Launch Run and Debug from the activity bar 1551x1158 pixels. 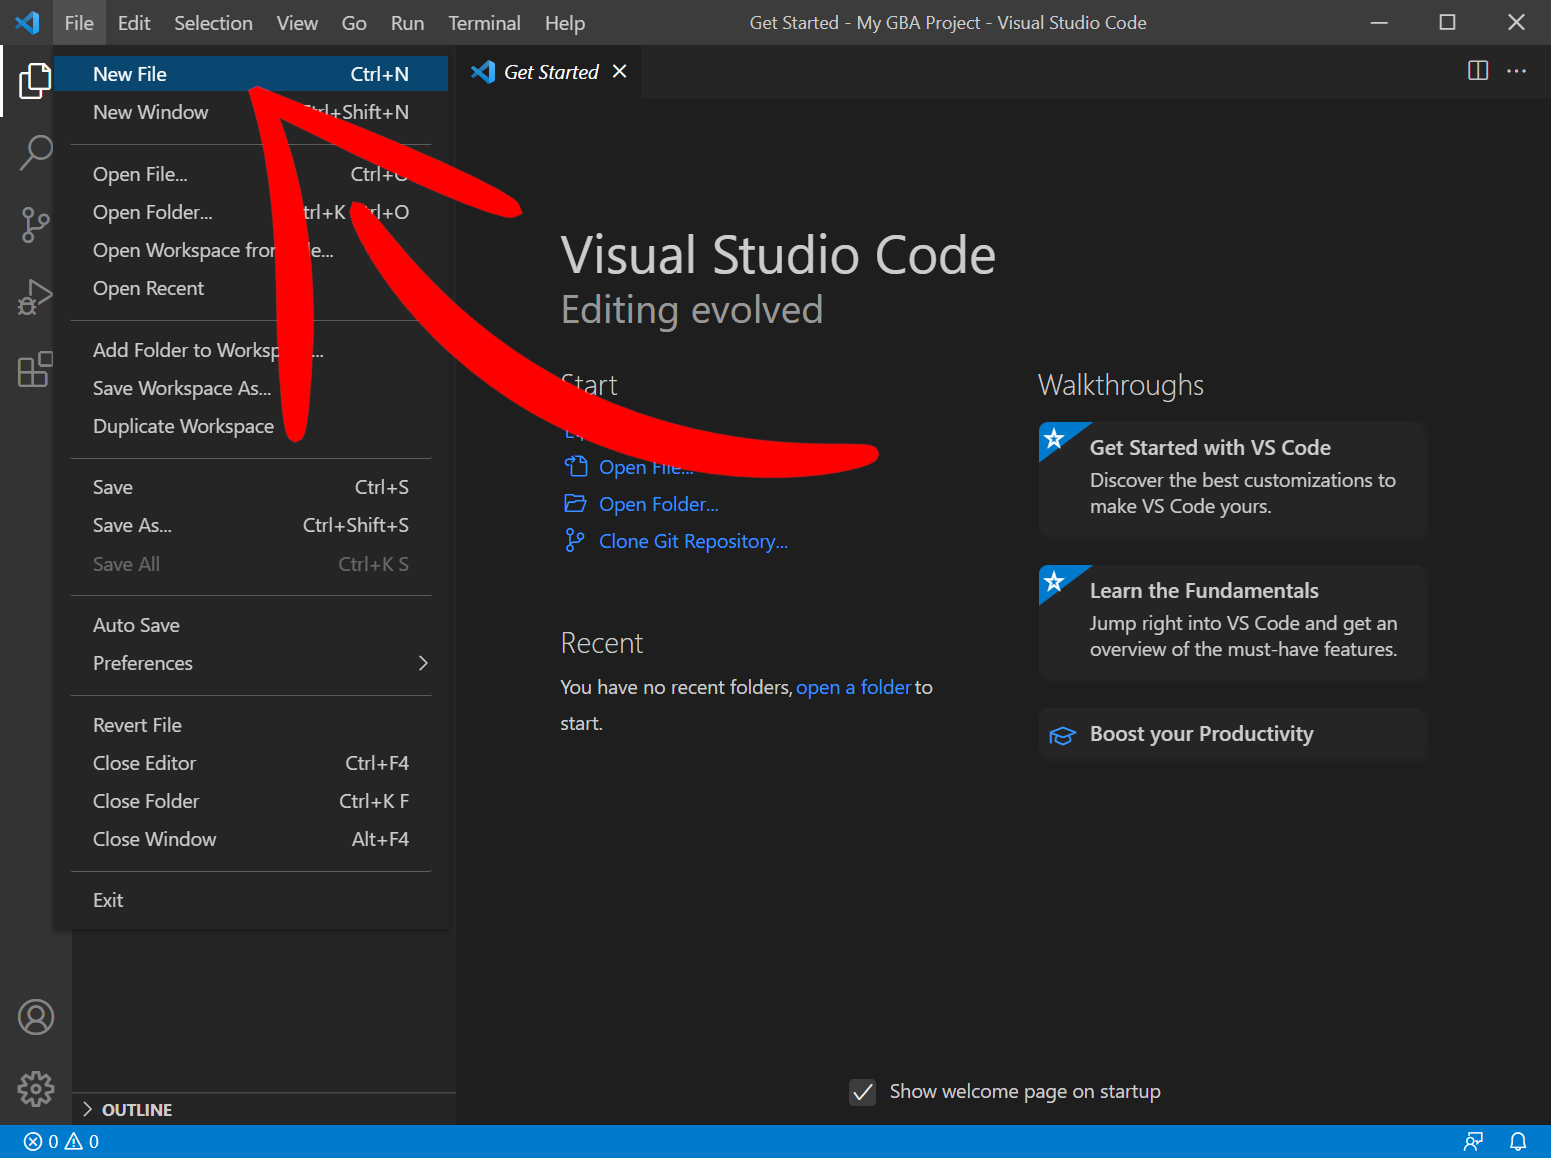[x=36, y=296]
